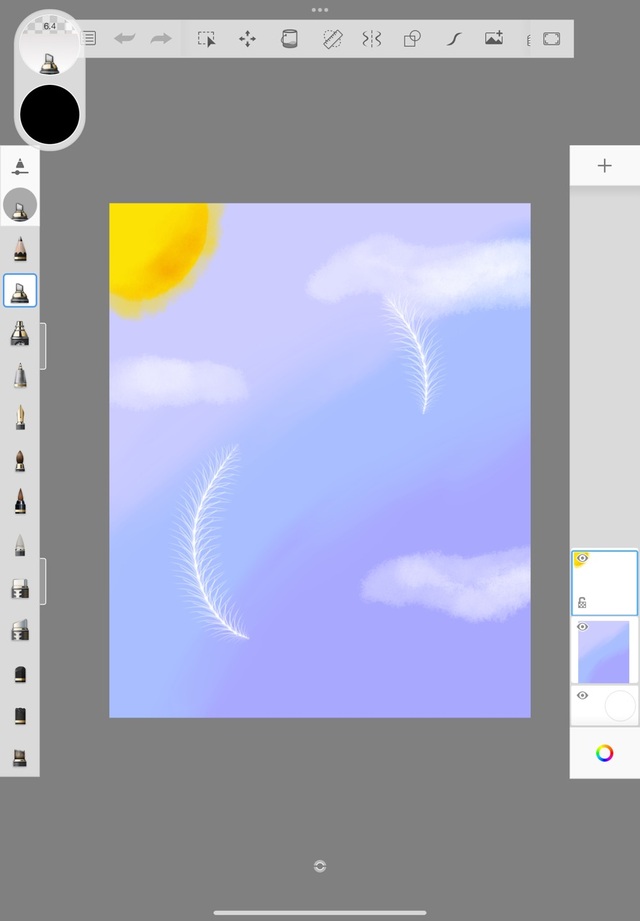Toggle the background layer eye icon
Screen dimensions: 640x921
(582, 695)
